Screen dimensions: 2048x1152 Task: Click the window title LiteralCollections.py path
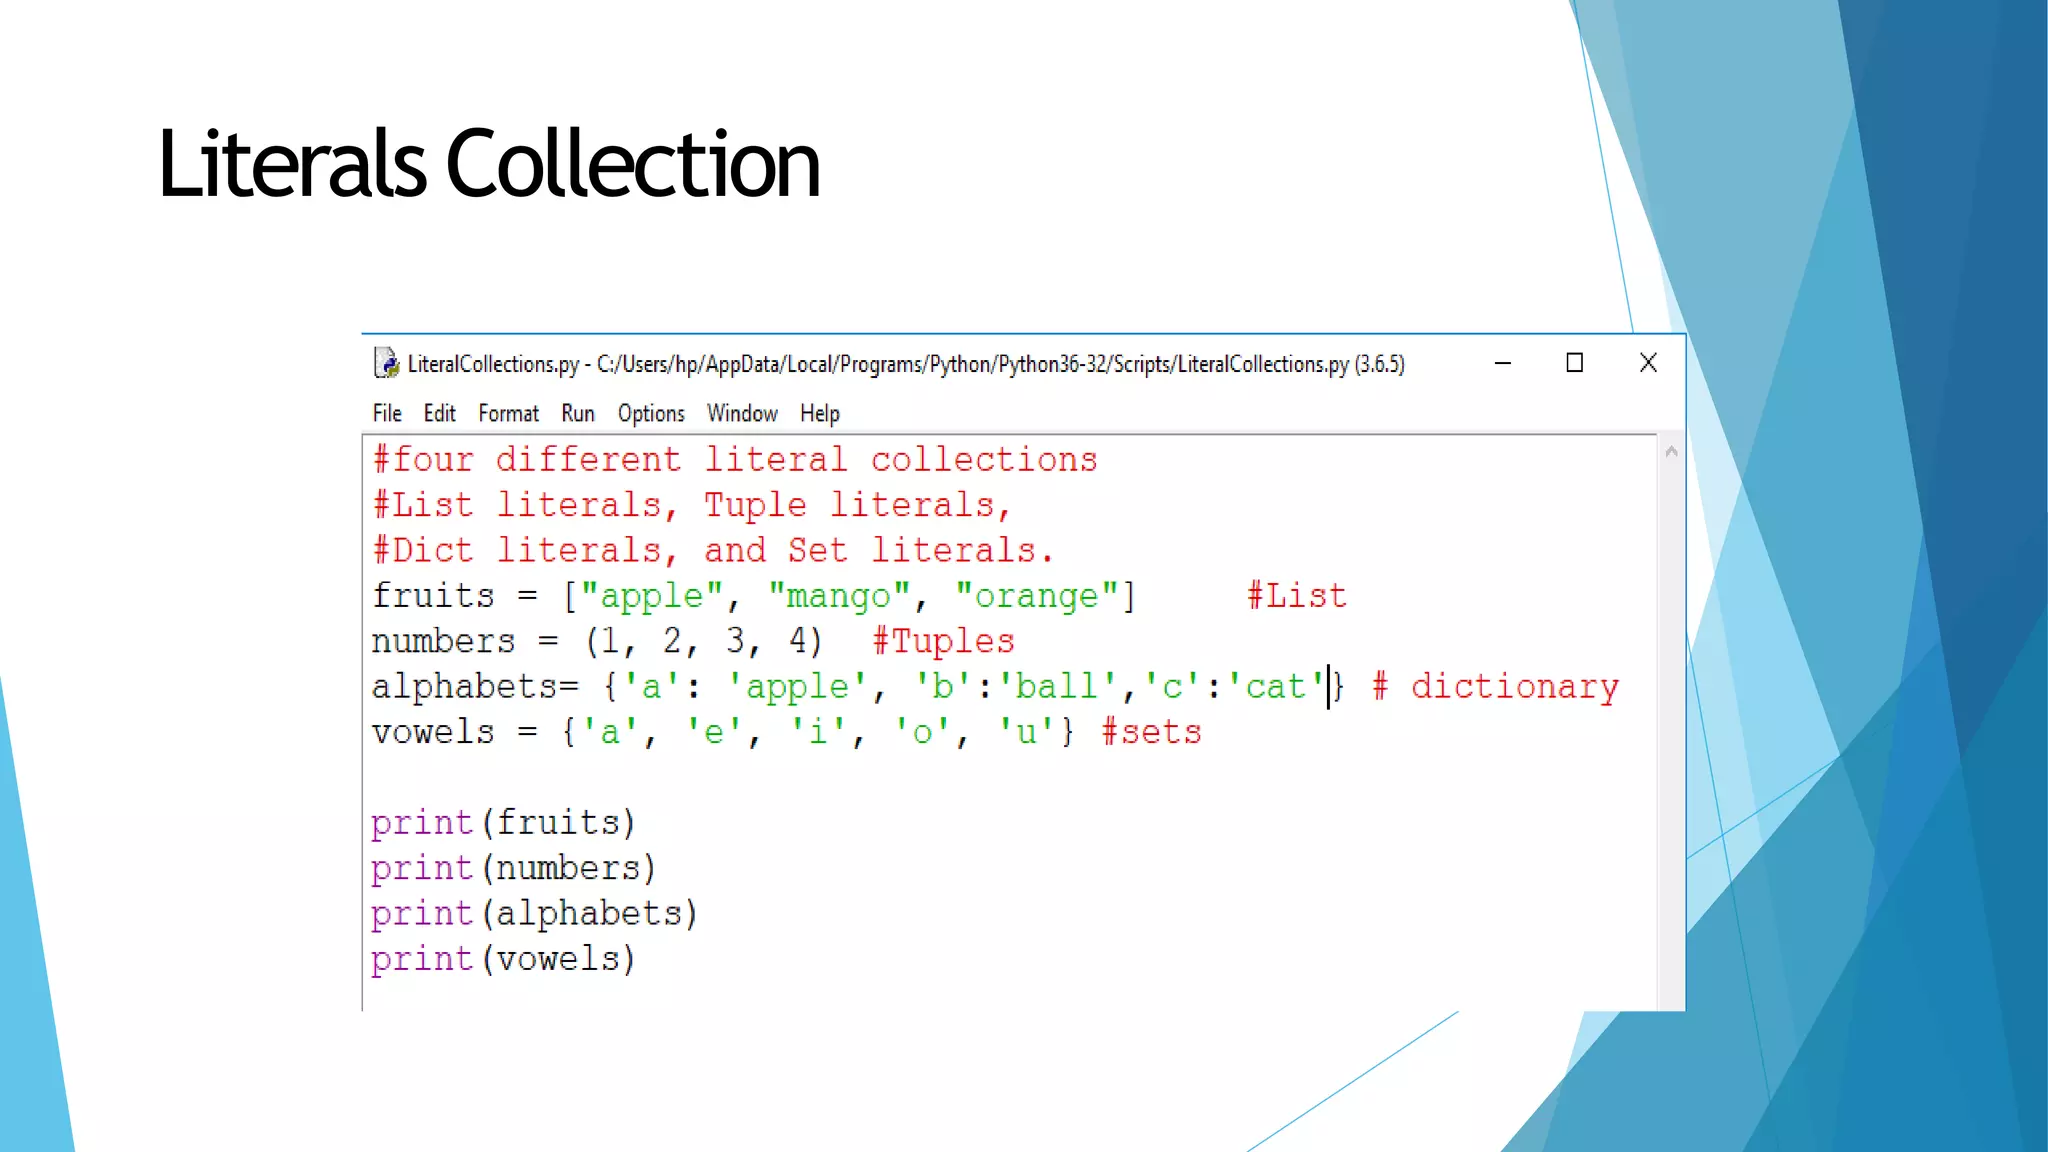(906, 364)
